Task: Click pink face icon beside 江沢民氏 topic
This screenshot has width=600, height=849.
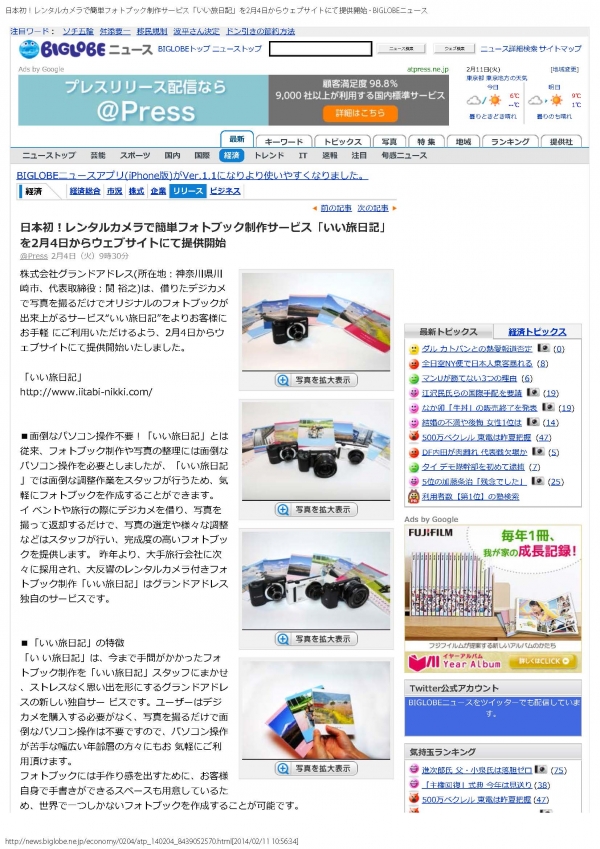Action: [x=414, y=393]
